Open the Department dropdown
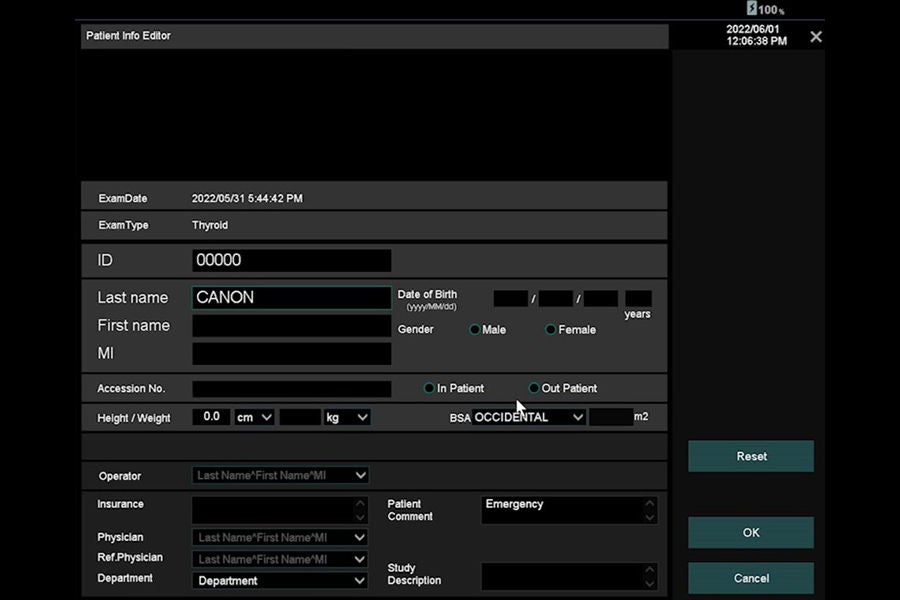The width and height of the screenshot is (900, 600). 280,580
